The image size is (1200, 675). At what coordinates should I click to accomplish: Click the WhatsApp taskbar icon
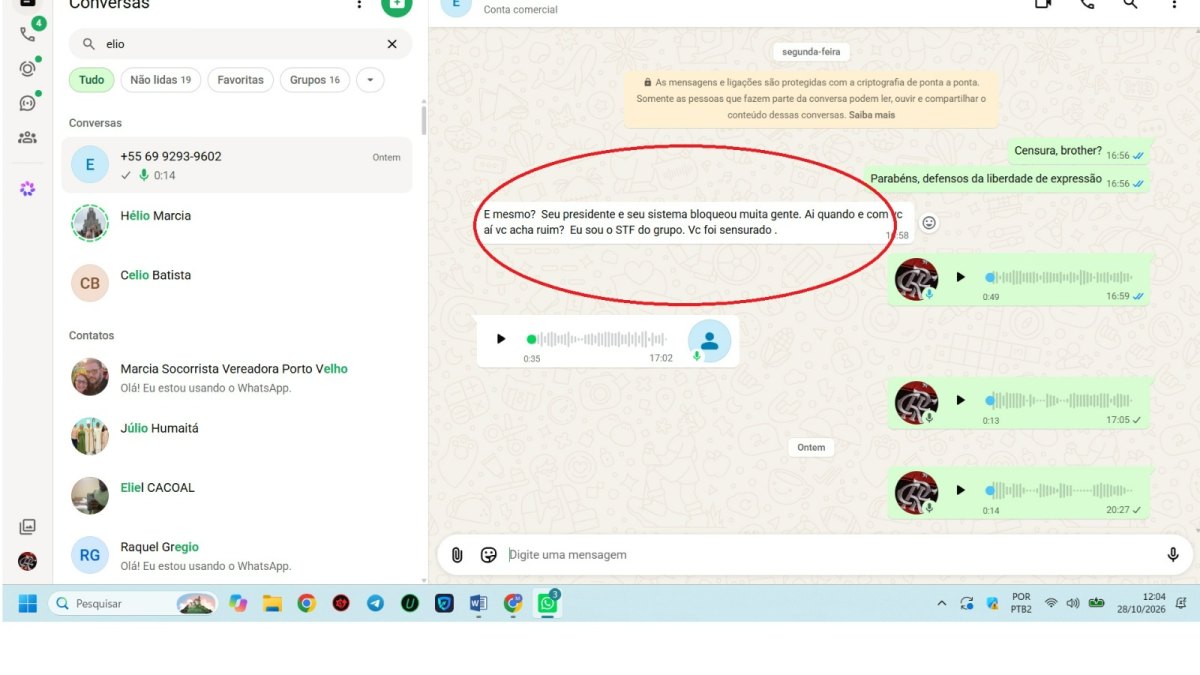(547, 603)
